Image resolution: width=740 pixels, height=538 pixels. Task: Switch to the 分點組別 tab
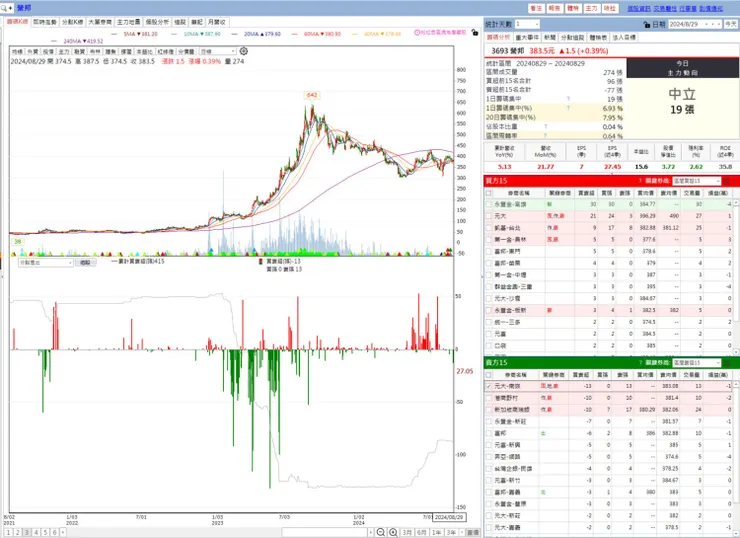point(572,37)
